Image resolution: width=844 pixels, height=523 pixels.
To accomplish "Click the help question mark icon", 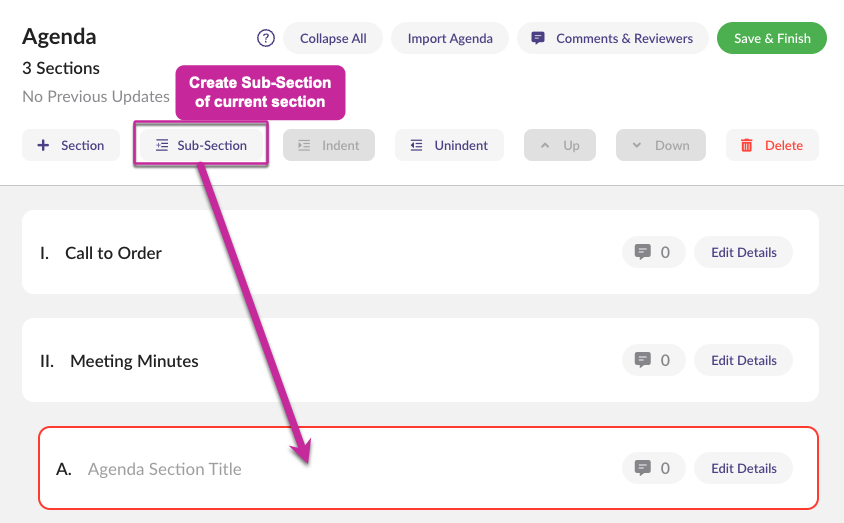I will 266,38.
